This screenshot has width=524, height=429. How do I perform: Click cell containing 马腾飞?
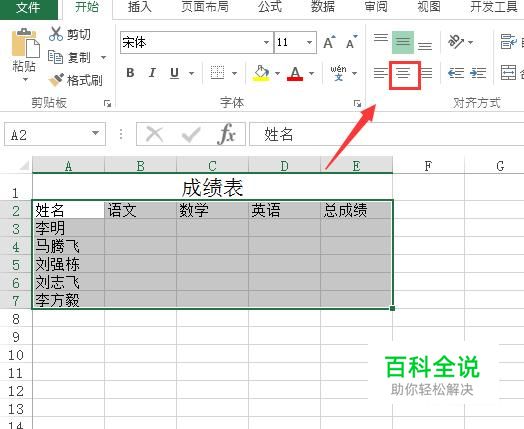pyautogui.click(x=69, y=246)
